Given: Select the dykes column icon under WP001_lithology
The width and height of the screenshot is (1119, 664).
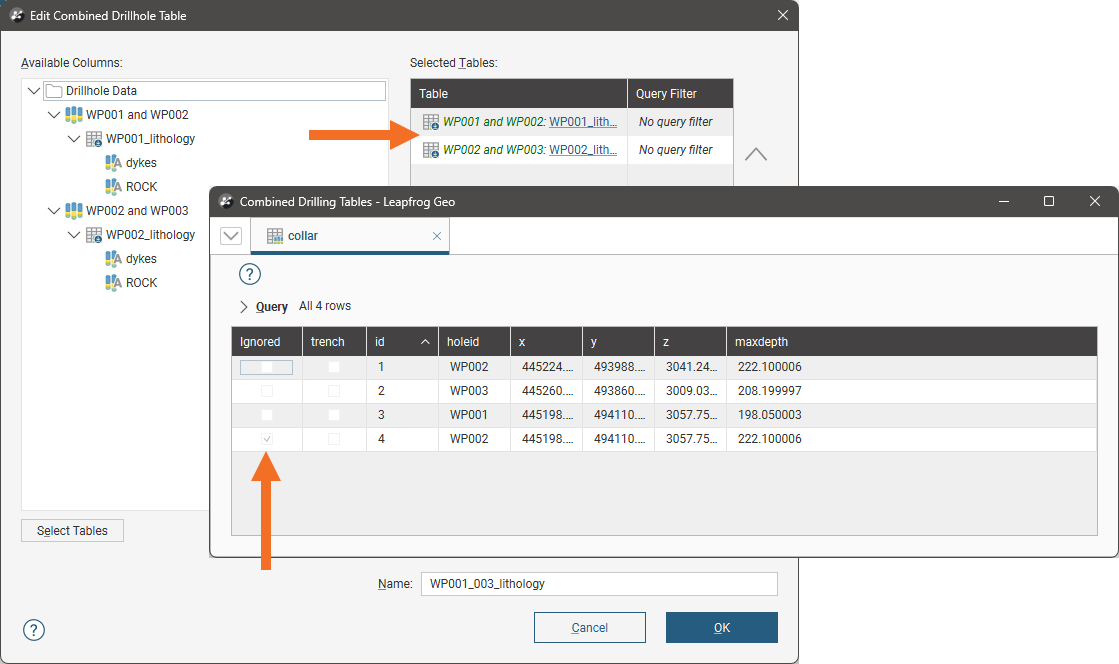Looking at the screenshot, I should pyautogui.click(x=113, y=163).
